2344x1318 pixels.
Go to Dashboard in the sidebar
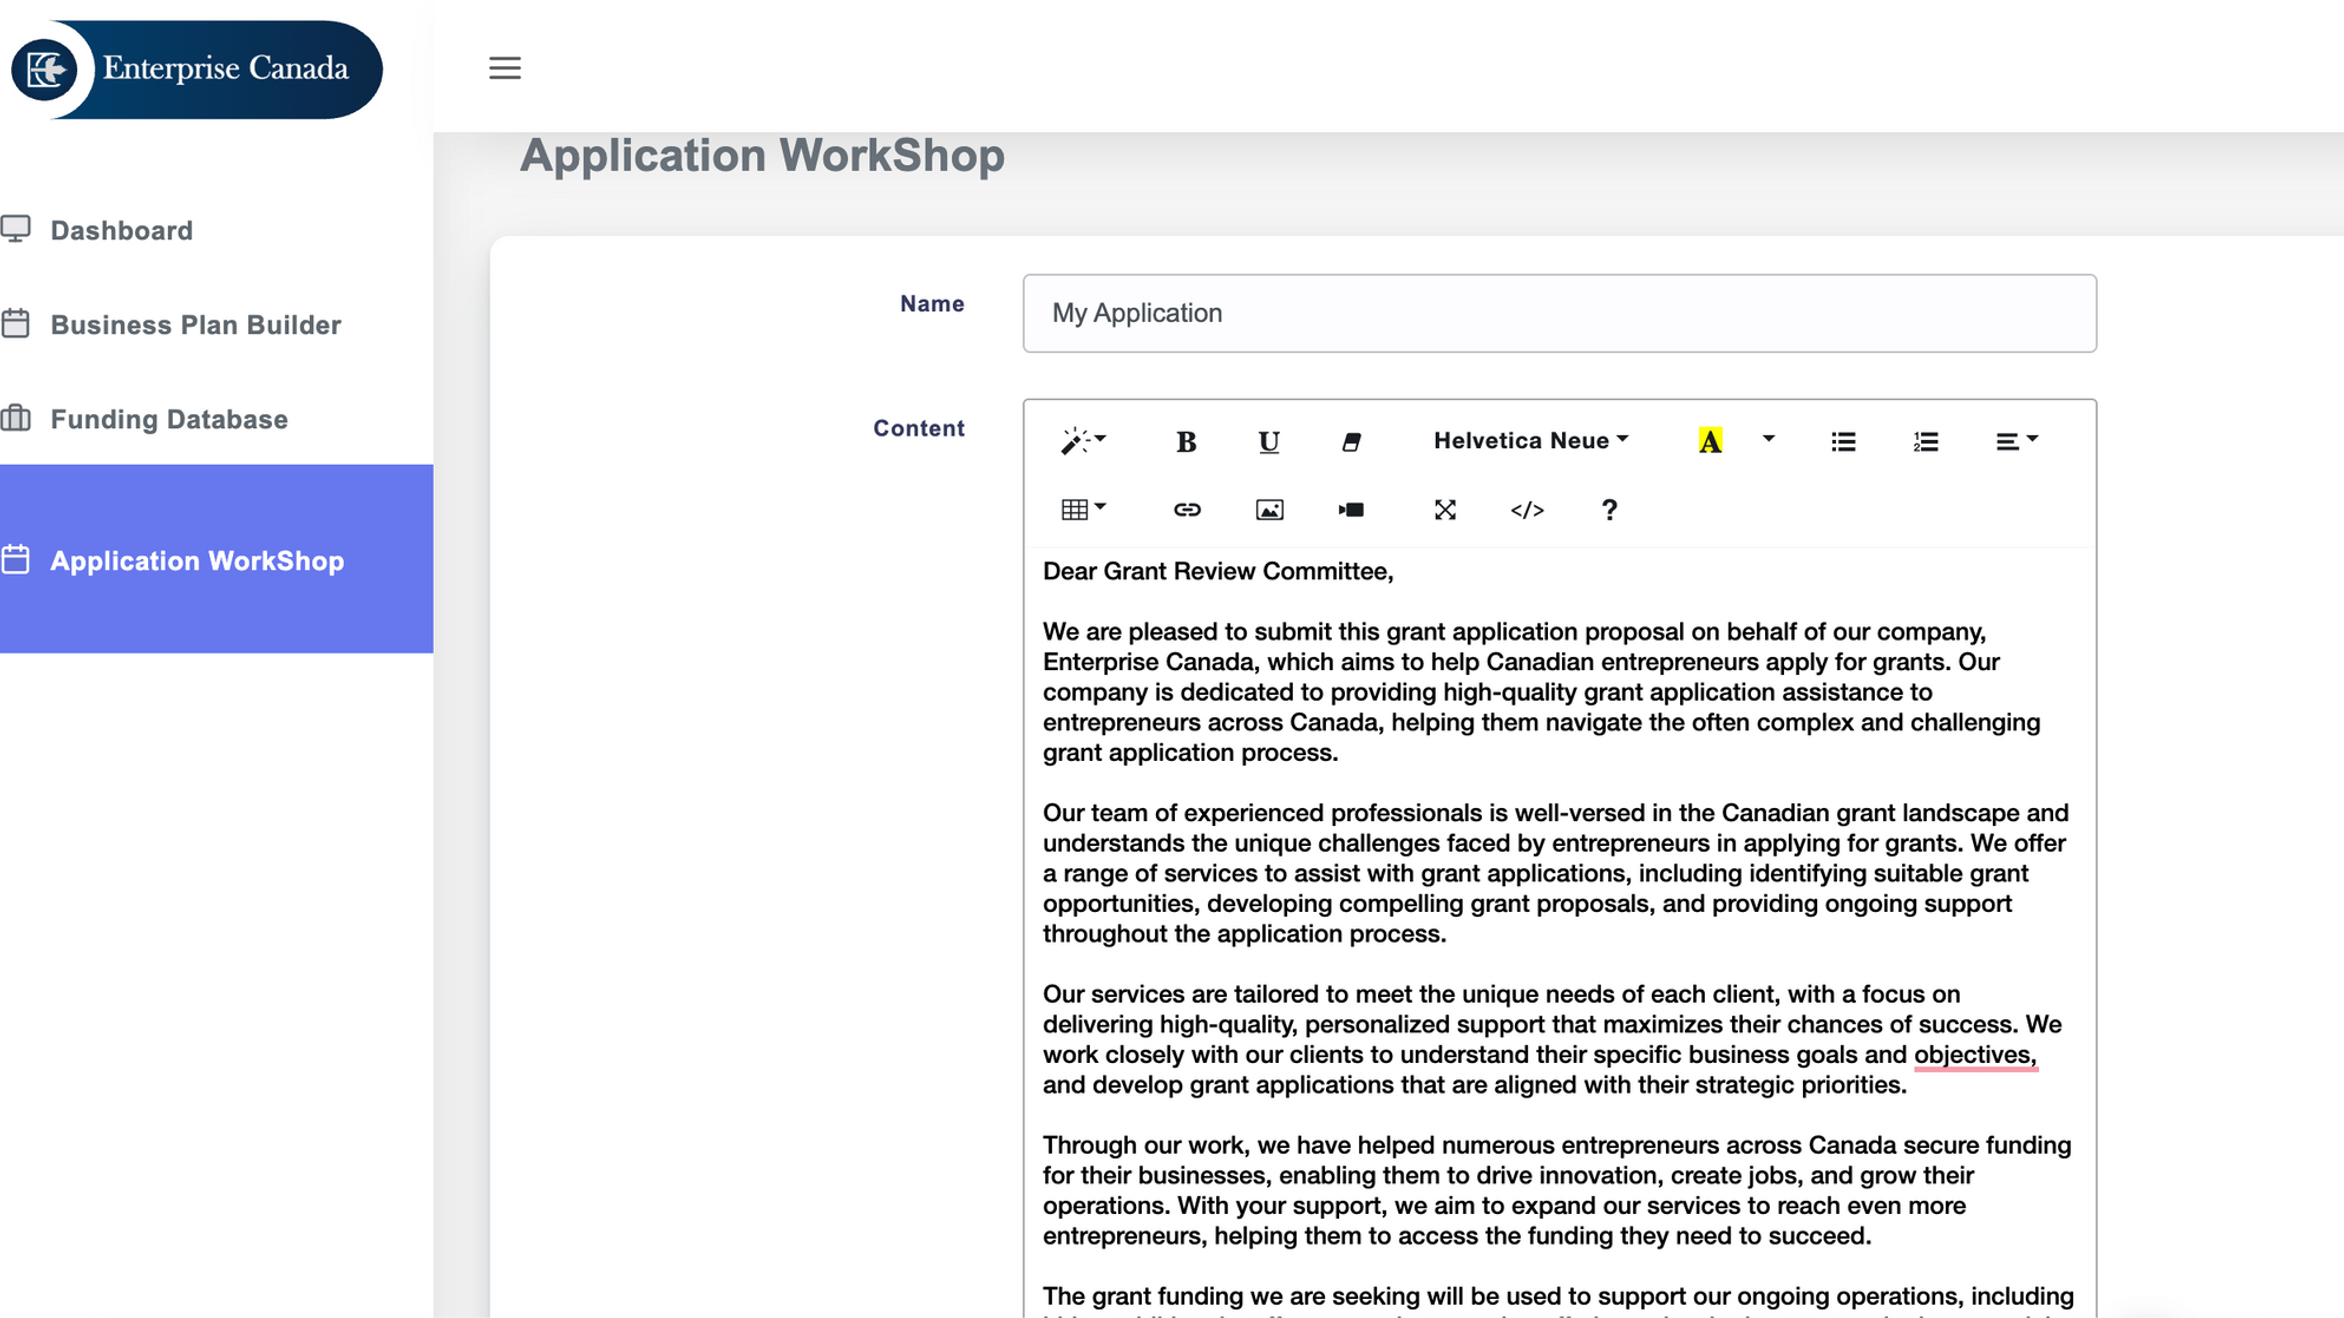pos(121,231)
